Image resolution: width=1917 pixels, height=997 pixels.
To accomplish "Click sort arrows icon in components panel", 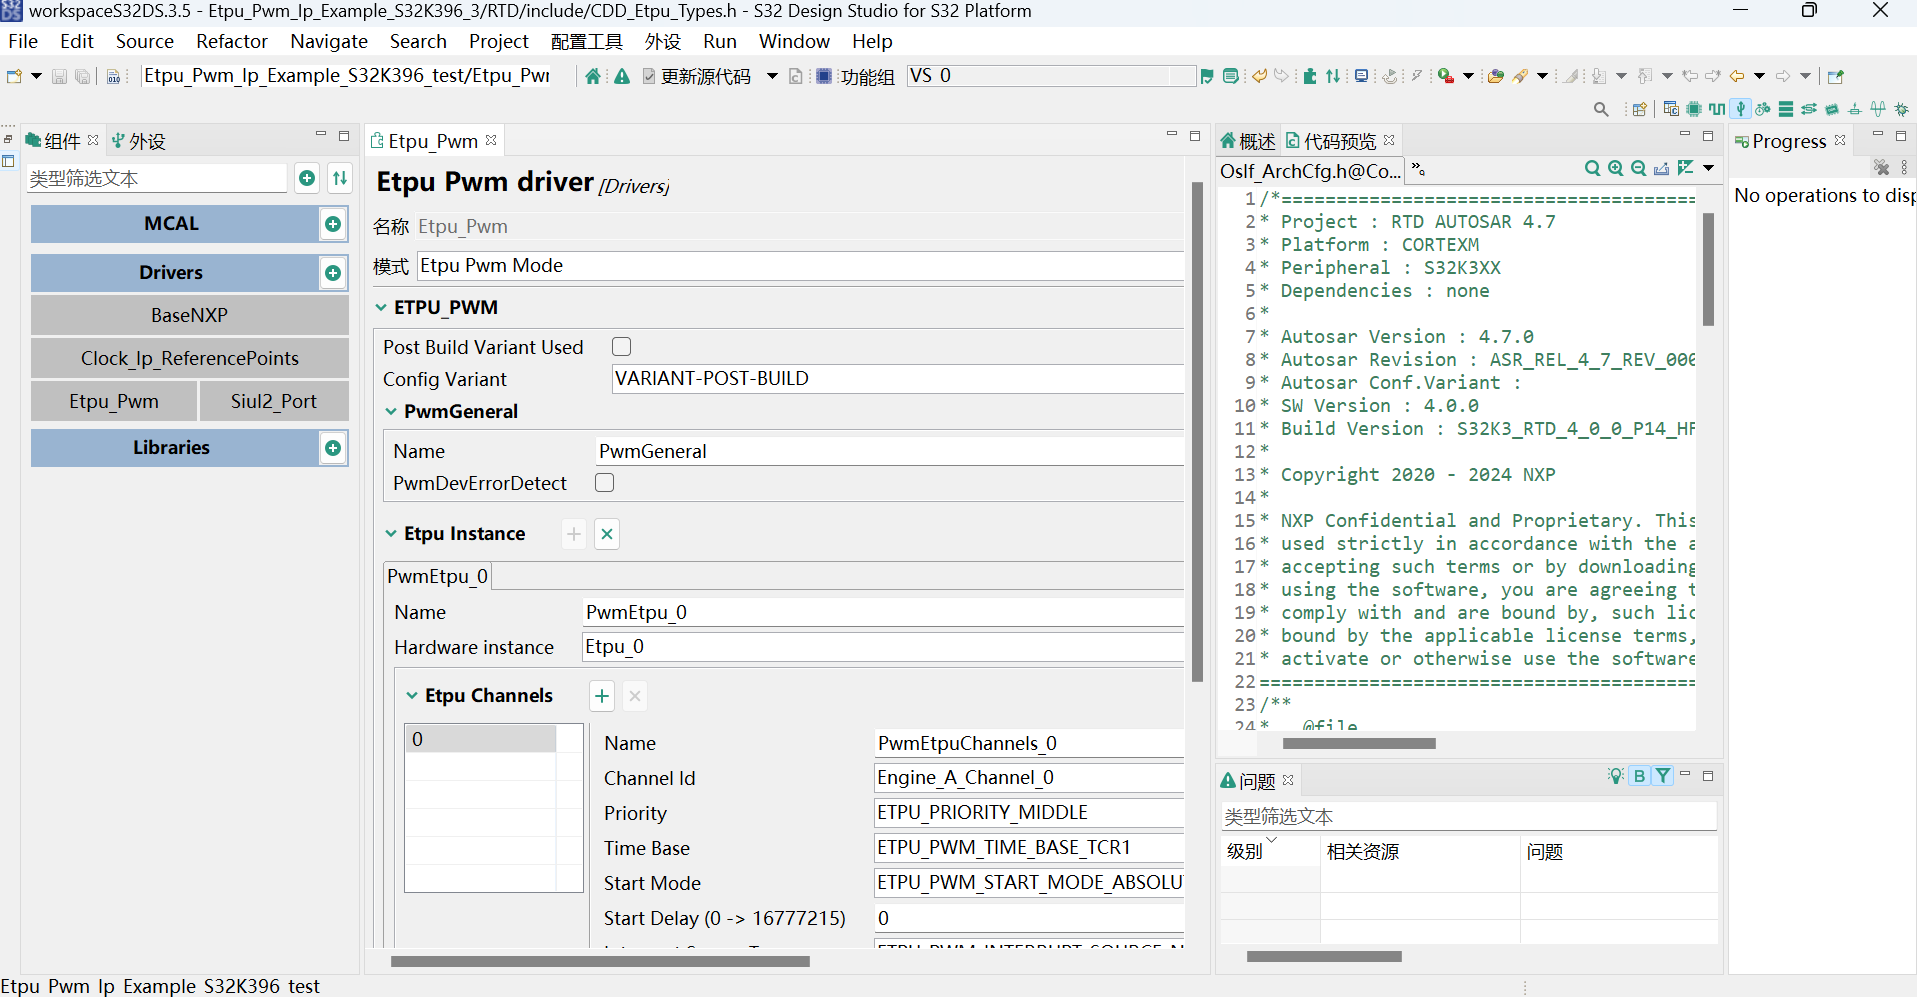I will coord(340,178).
